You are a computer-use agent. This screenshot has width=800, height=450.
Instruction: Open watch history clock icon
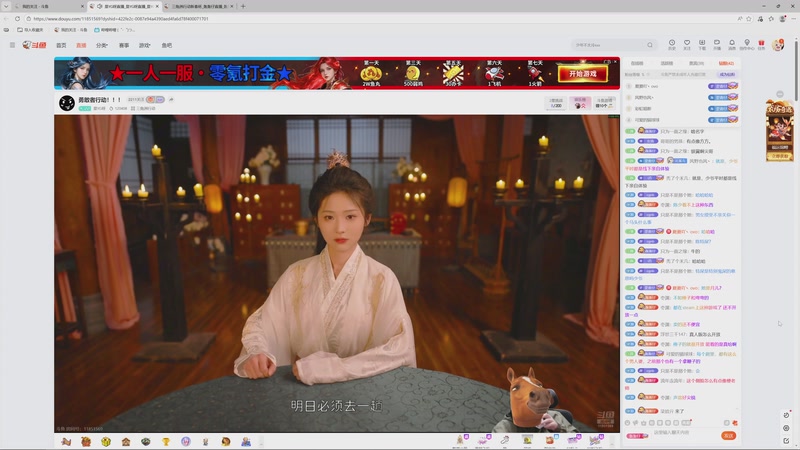click(672, 44)
